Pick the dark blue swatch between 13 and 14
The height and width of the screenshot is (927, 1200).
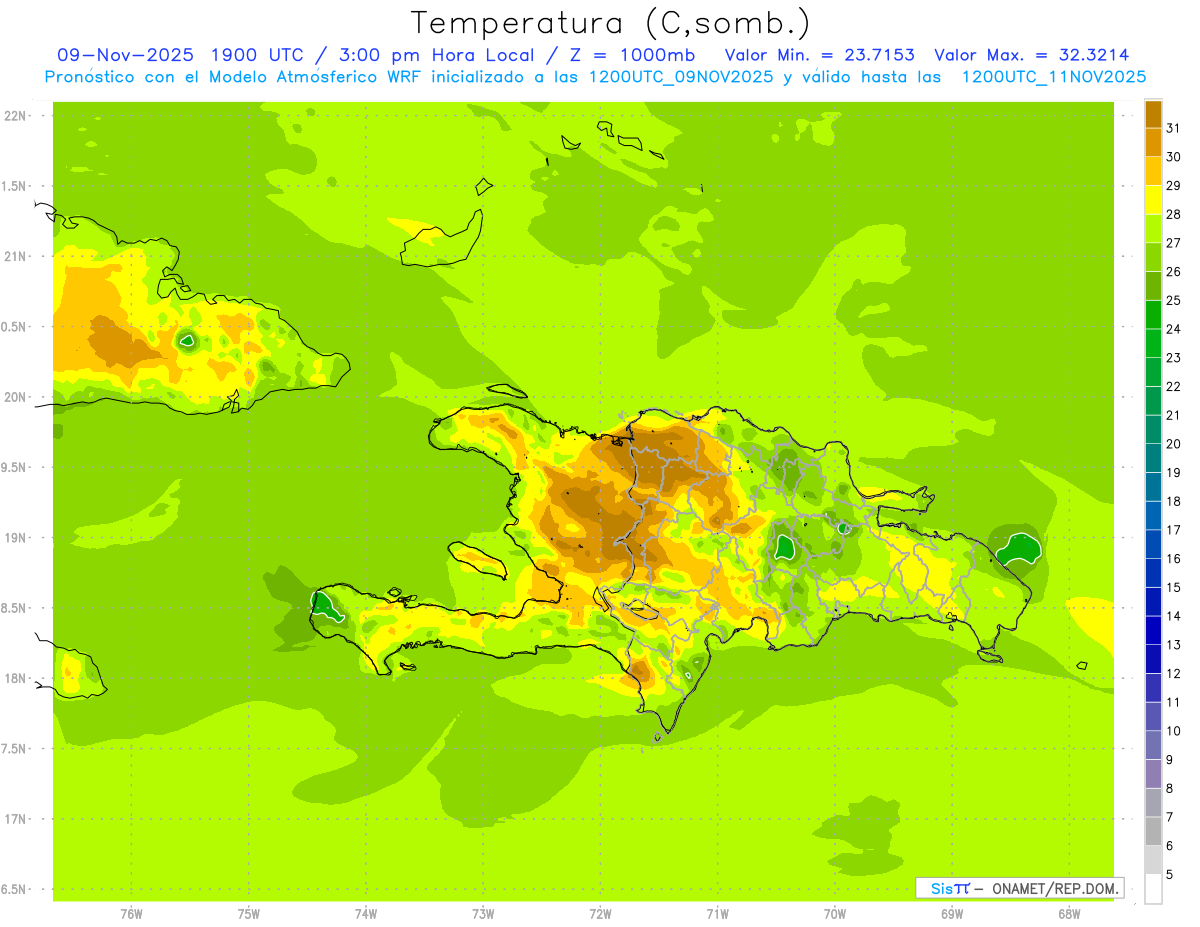pos(1153,630)
